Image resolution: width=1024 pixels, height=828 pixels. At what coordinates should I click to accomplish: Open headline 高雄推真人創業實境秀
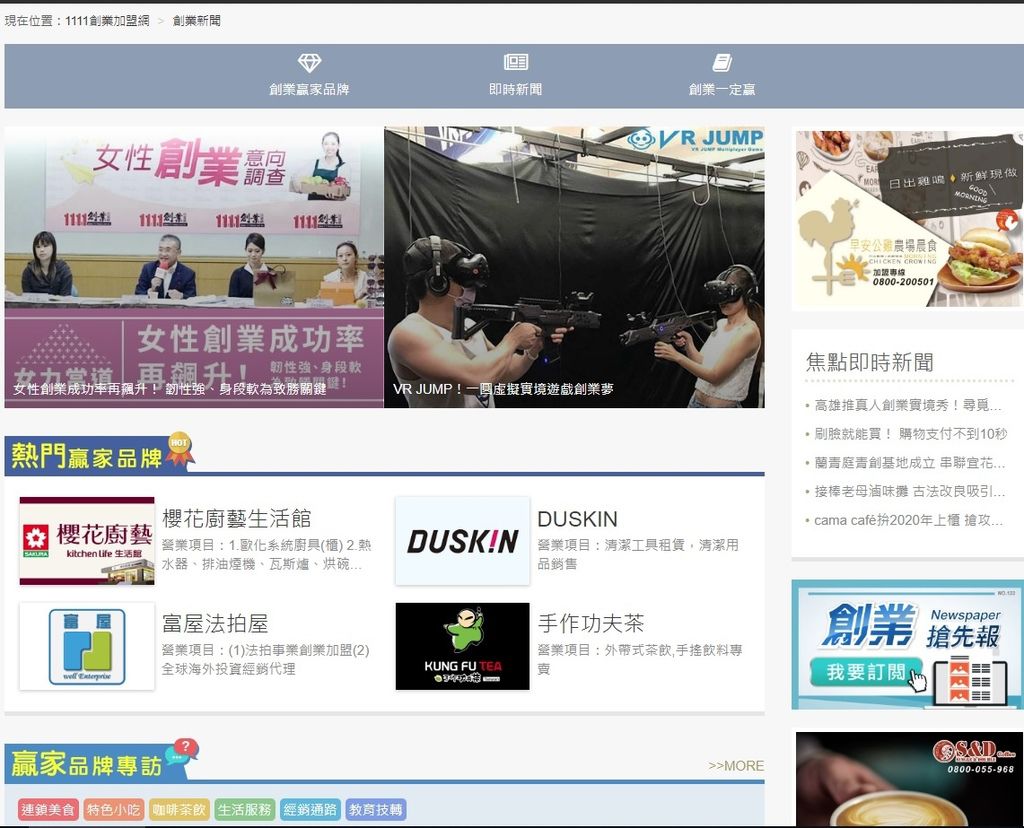(908, 406)
